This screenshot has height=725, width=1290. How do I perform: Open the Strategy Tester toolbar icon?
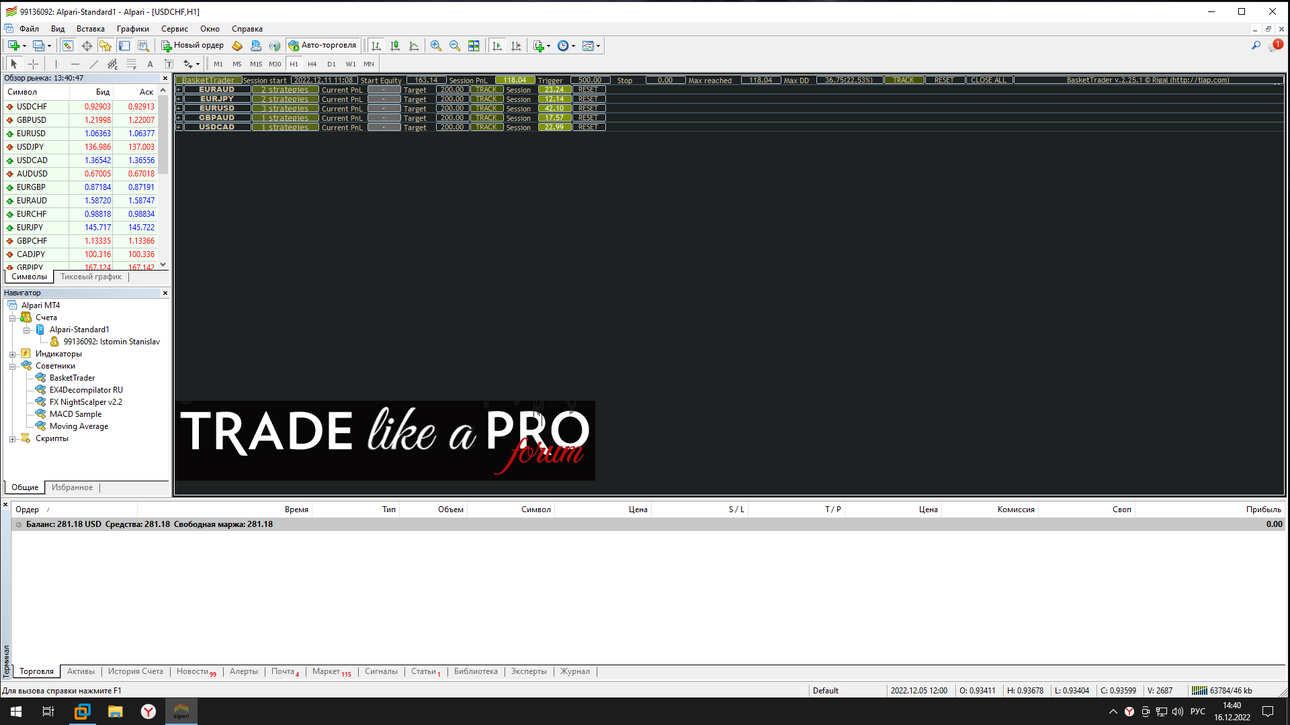coord(143,45)
